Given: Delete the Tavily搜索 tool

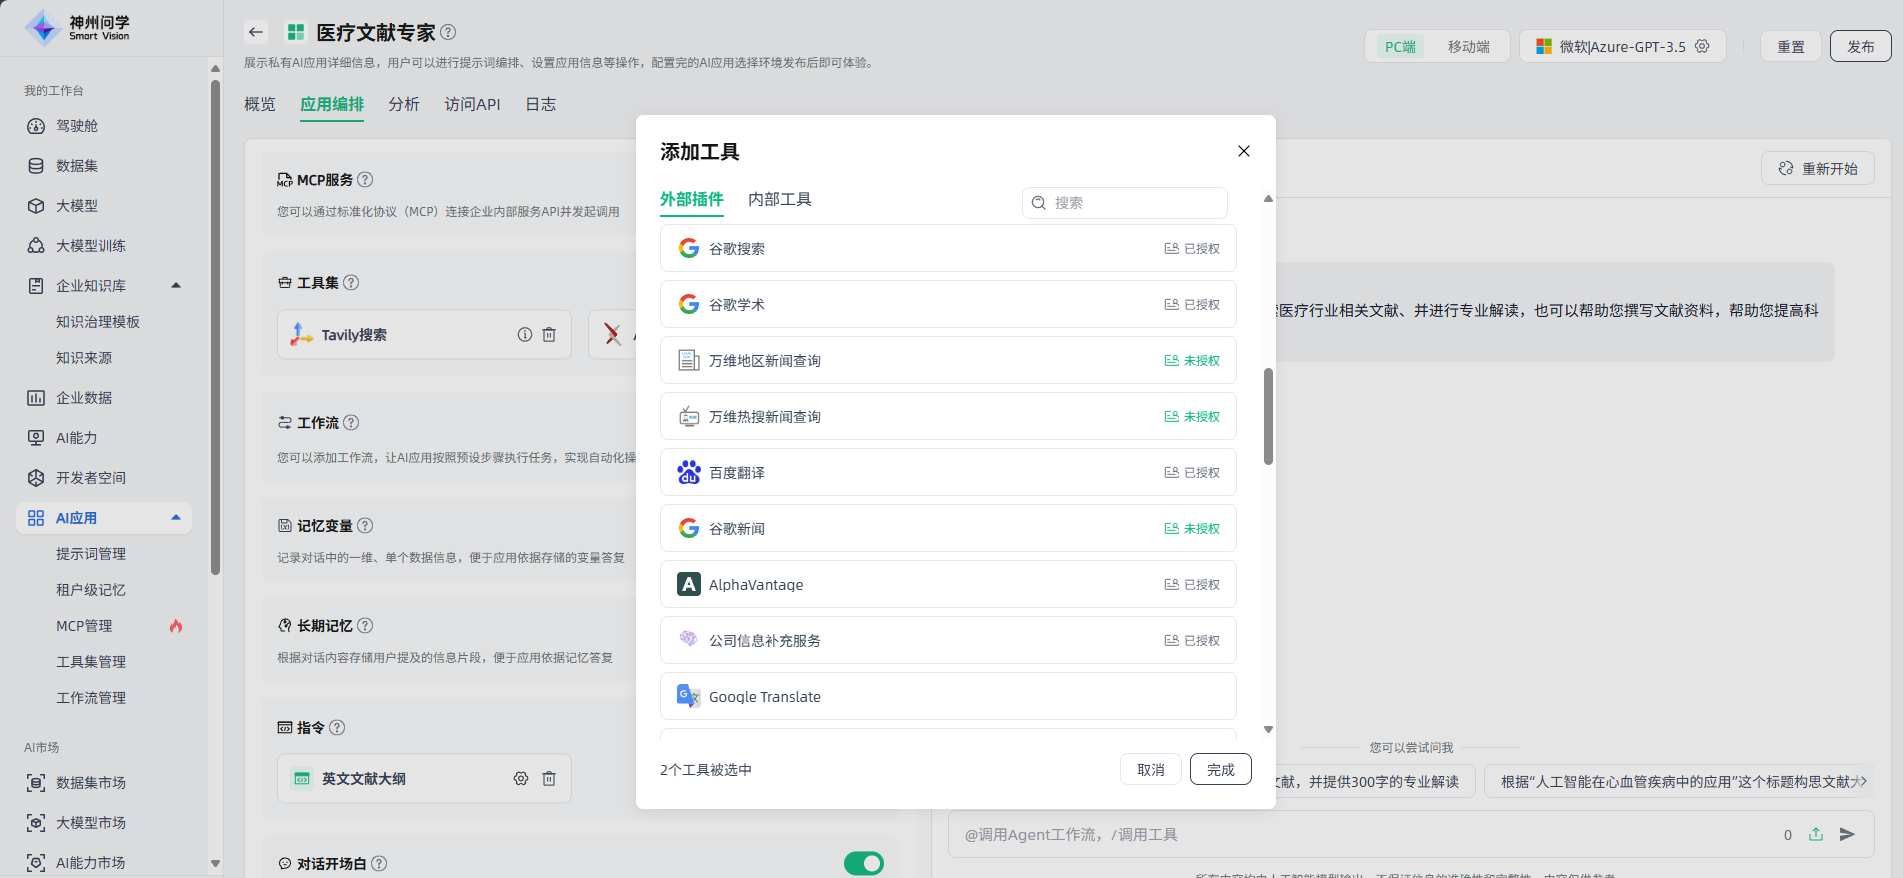Looking at the screenshot, I should (549, 335).
